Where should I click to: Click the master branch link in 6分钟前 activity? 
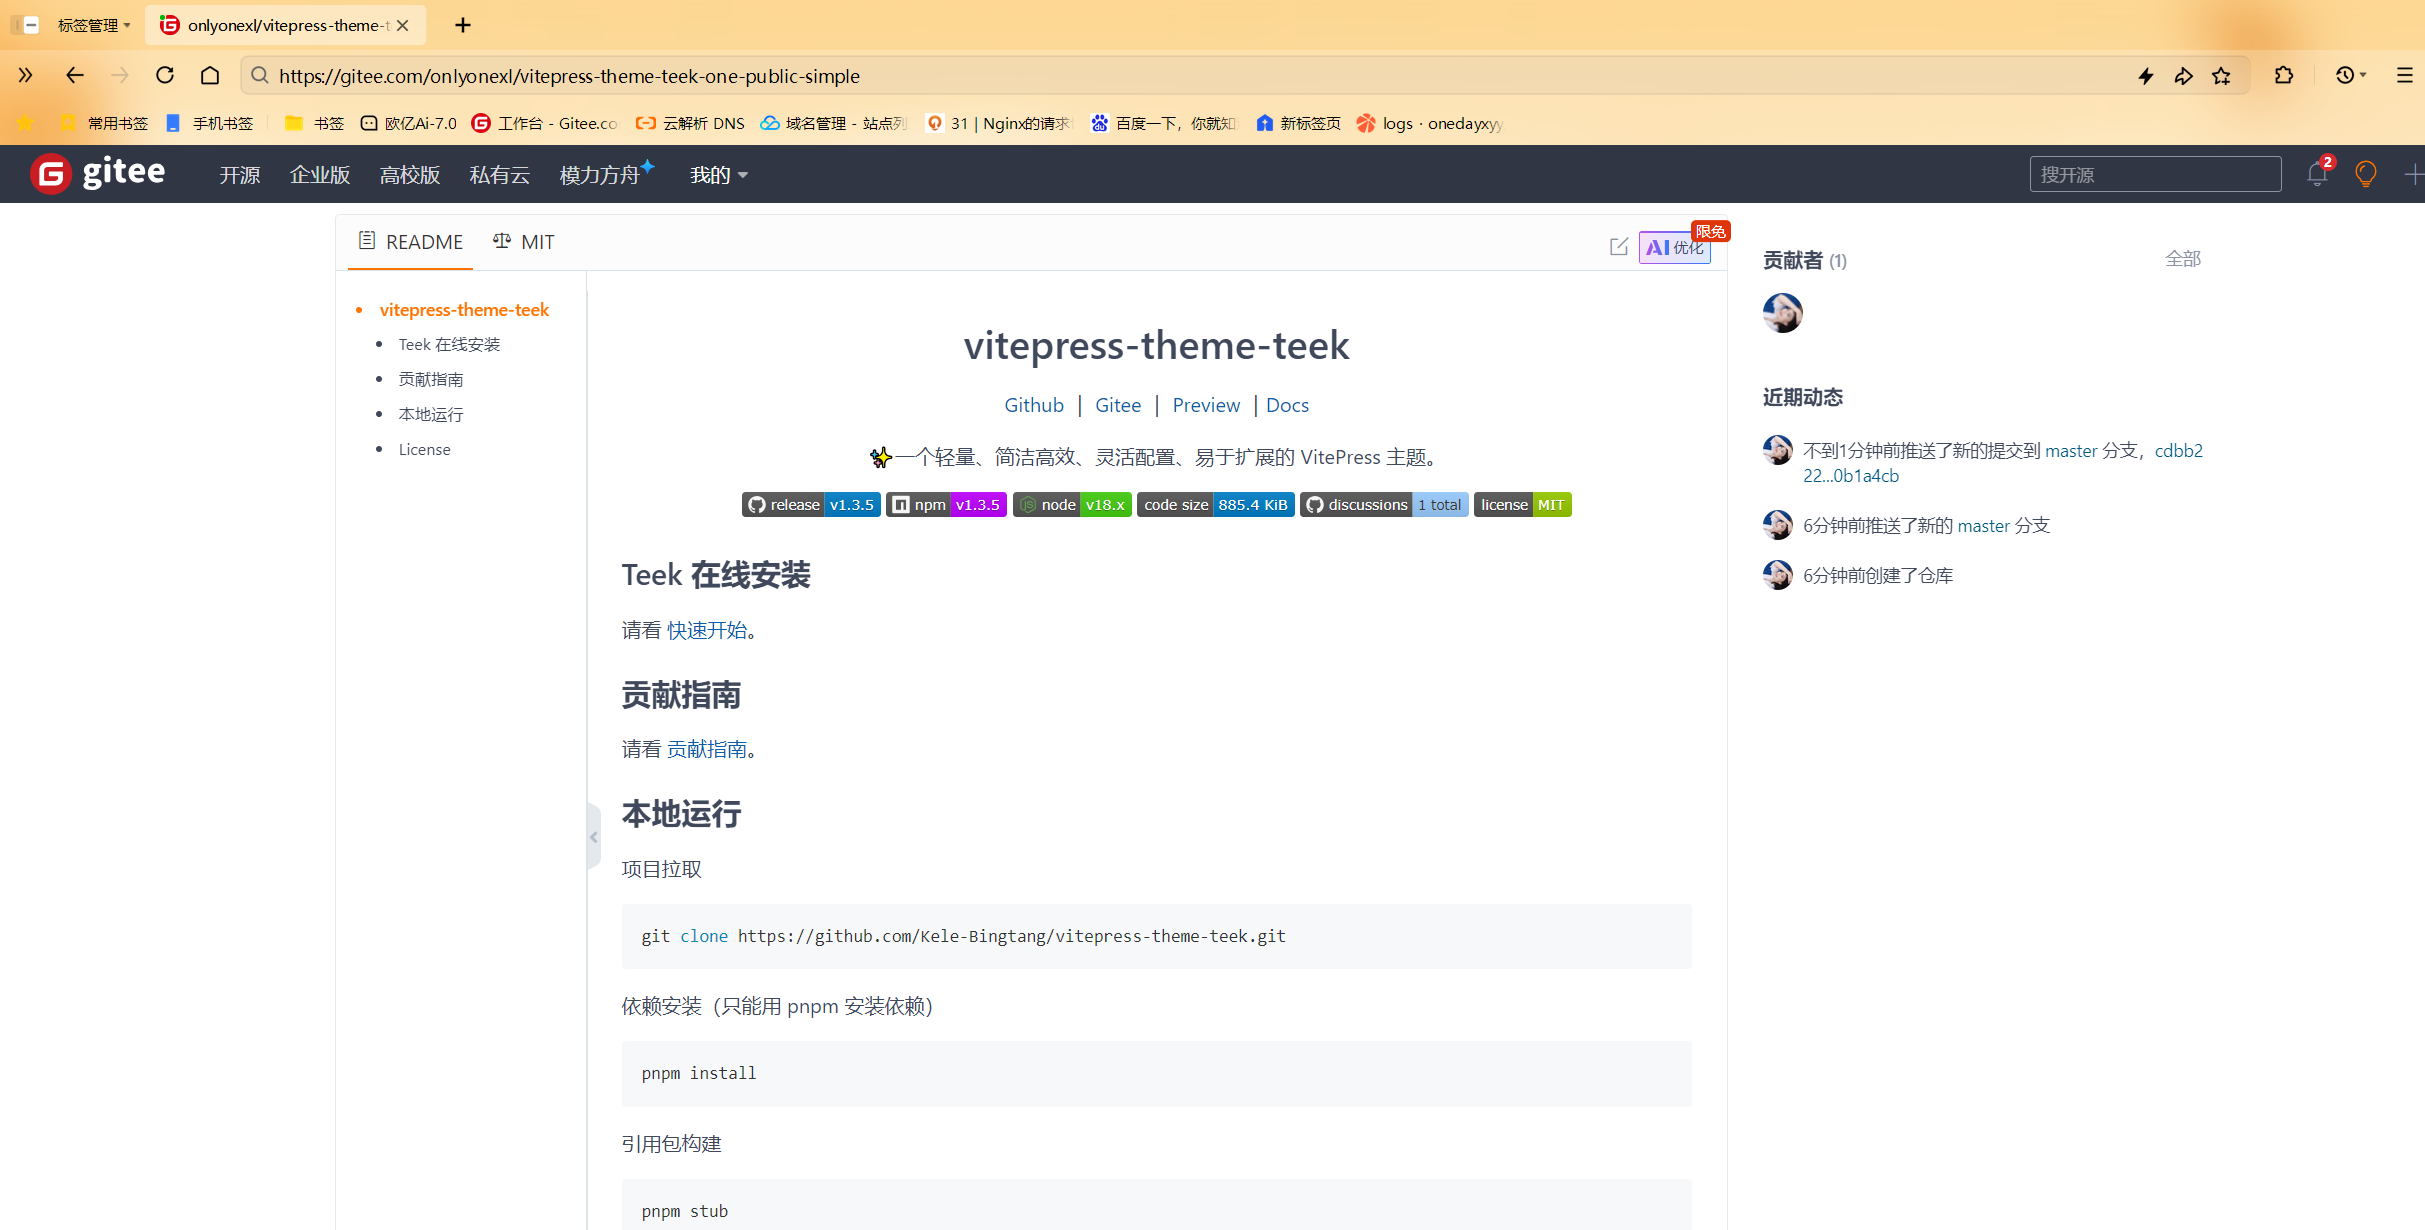1983,526
